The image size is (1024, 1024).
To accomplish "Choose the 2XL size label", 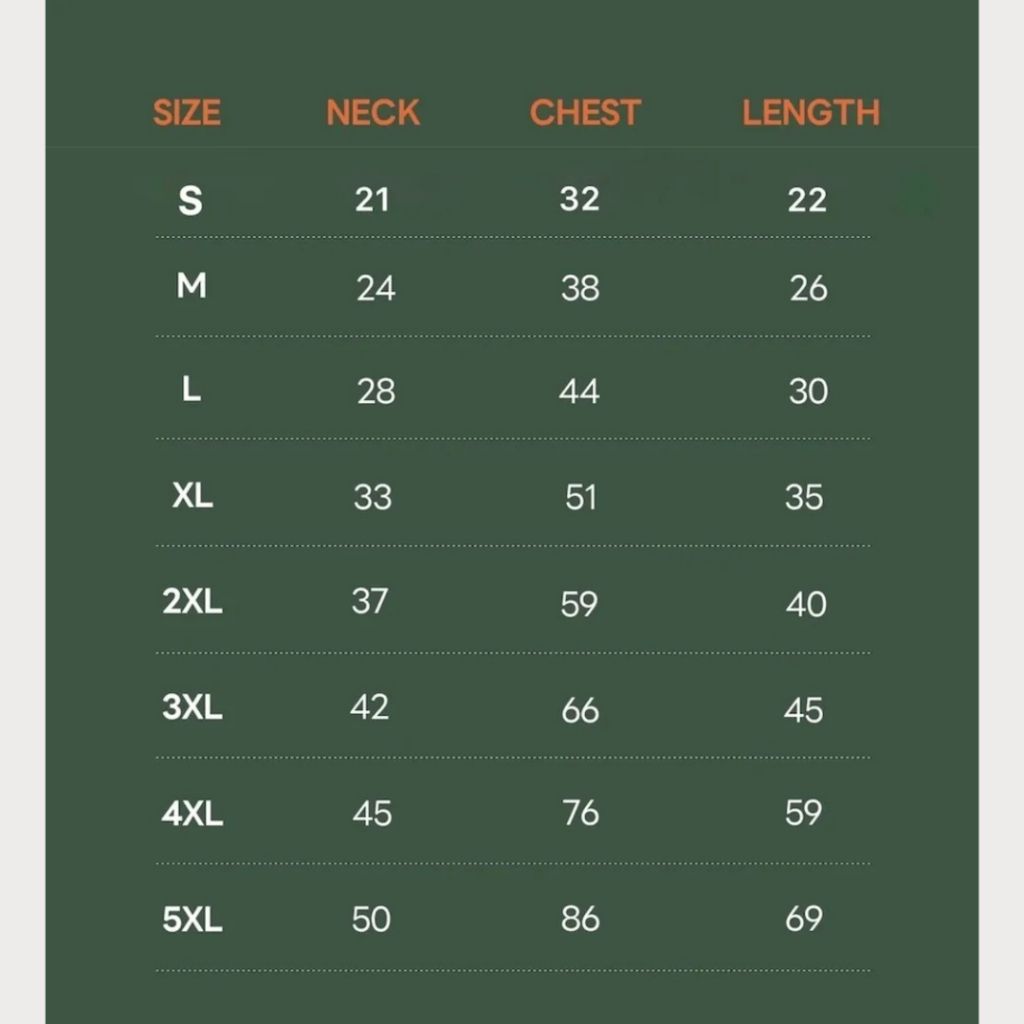I will point(192,603).
